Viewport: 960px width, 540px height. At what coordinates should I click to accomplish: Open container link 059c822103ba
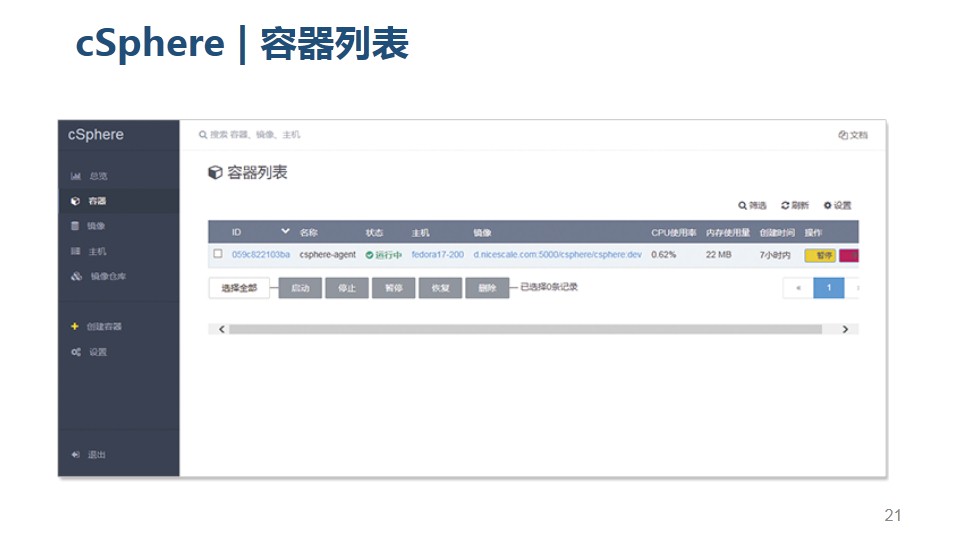click(x=261, y=255)
